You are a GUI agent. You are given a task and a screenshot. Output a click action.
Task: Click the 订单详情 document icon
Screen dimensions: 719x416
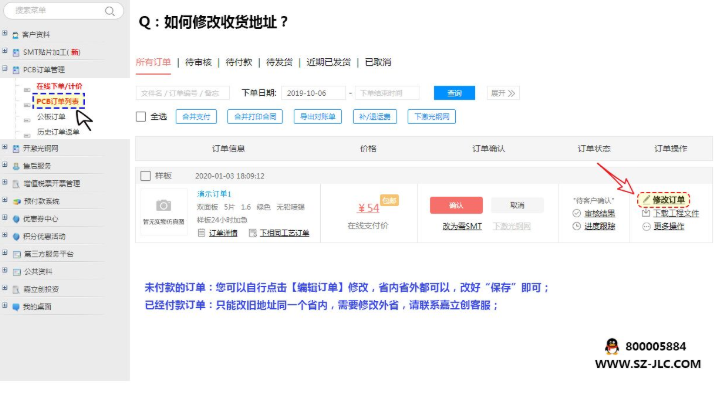pos(200,232)
